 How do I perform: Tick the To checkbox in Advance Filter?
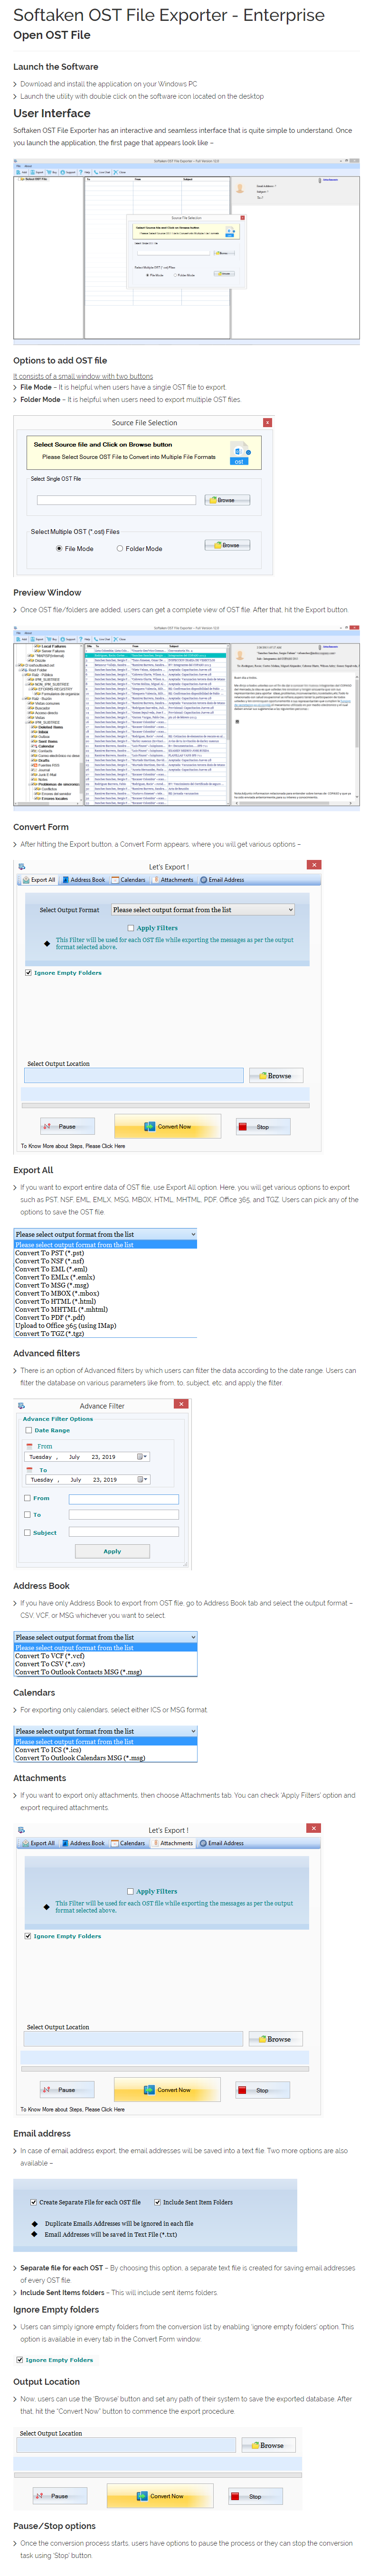pos(27,1515)
